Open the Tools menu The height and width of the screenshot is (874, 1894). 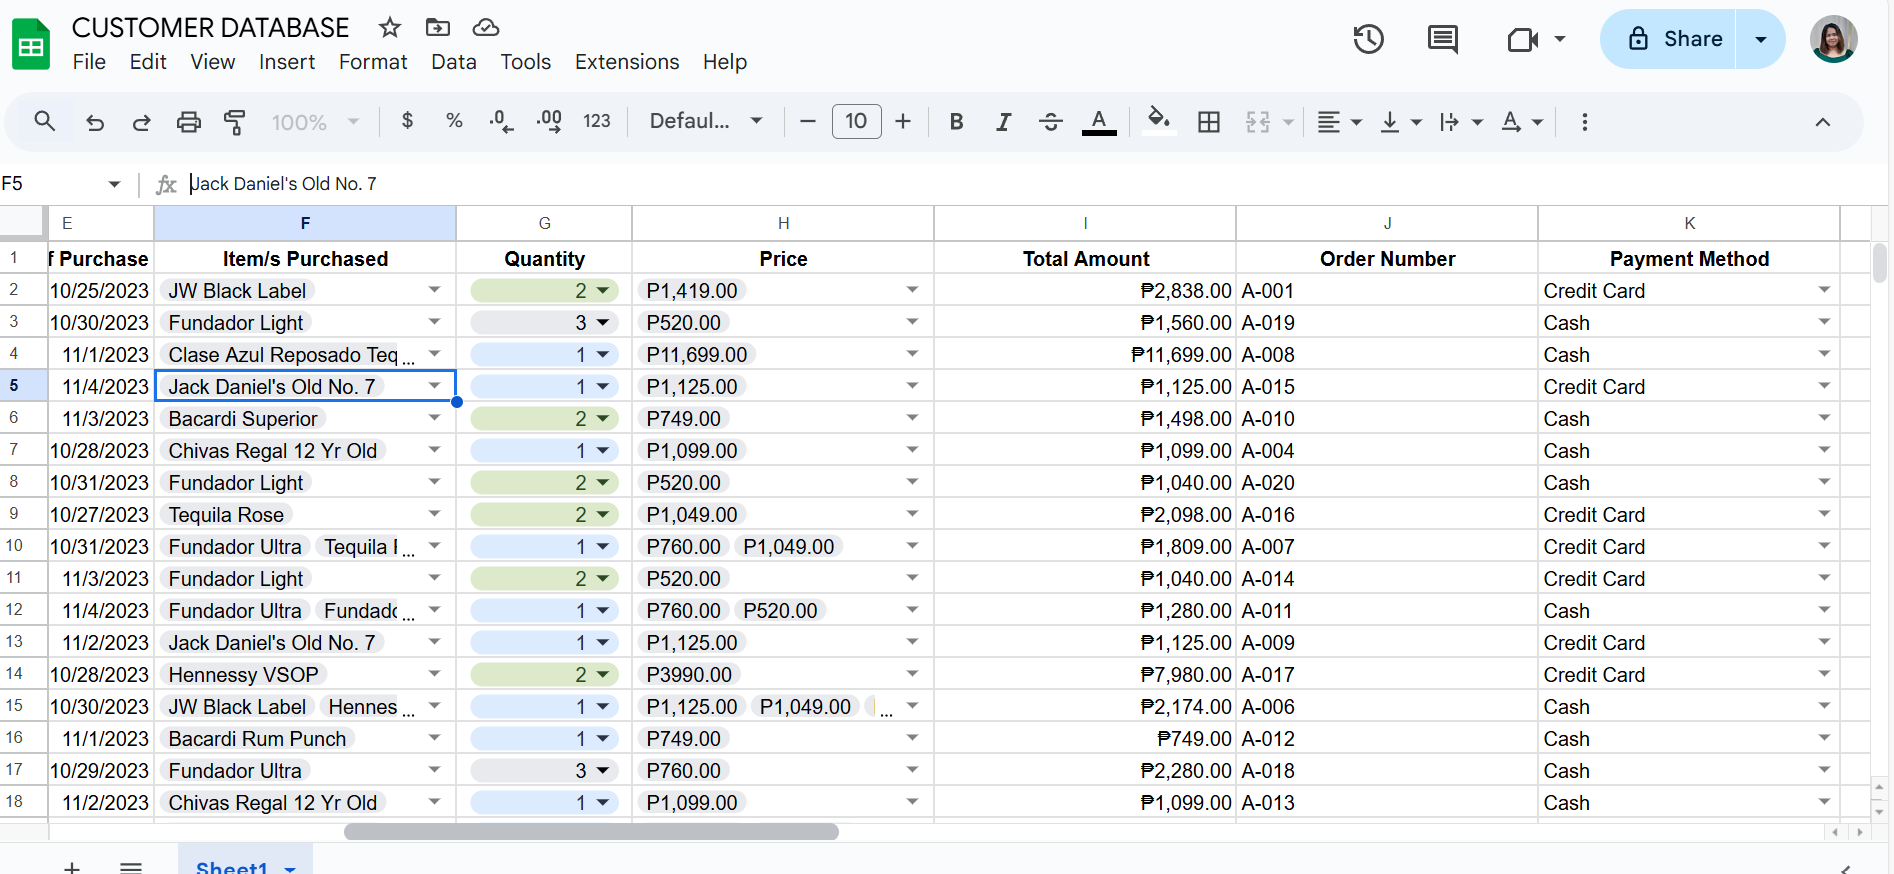[x=526, y=62]
